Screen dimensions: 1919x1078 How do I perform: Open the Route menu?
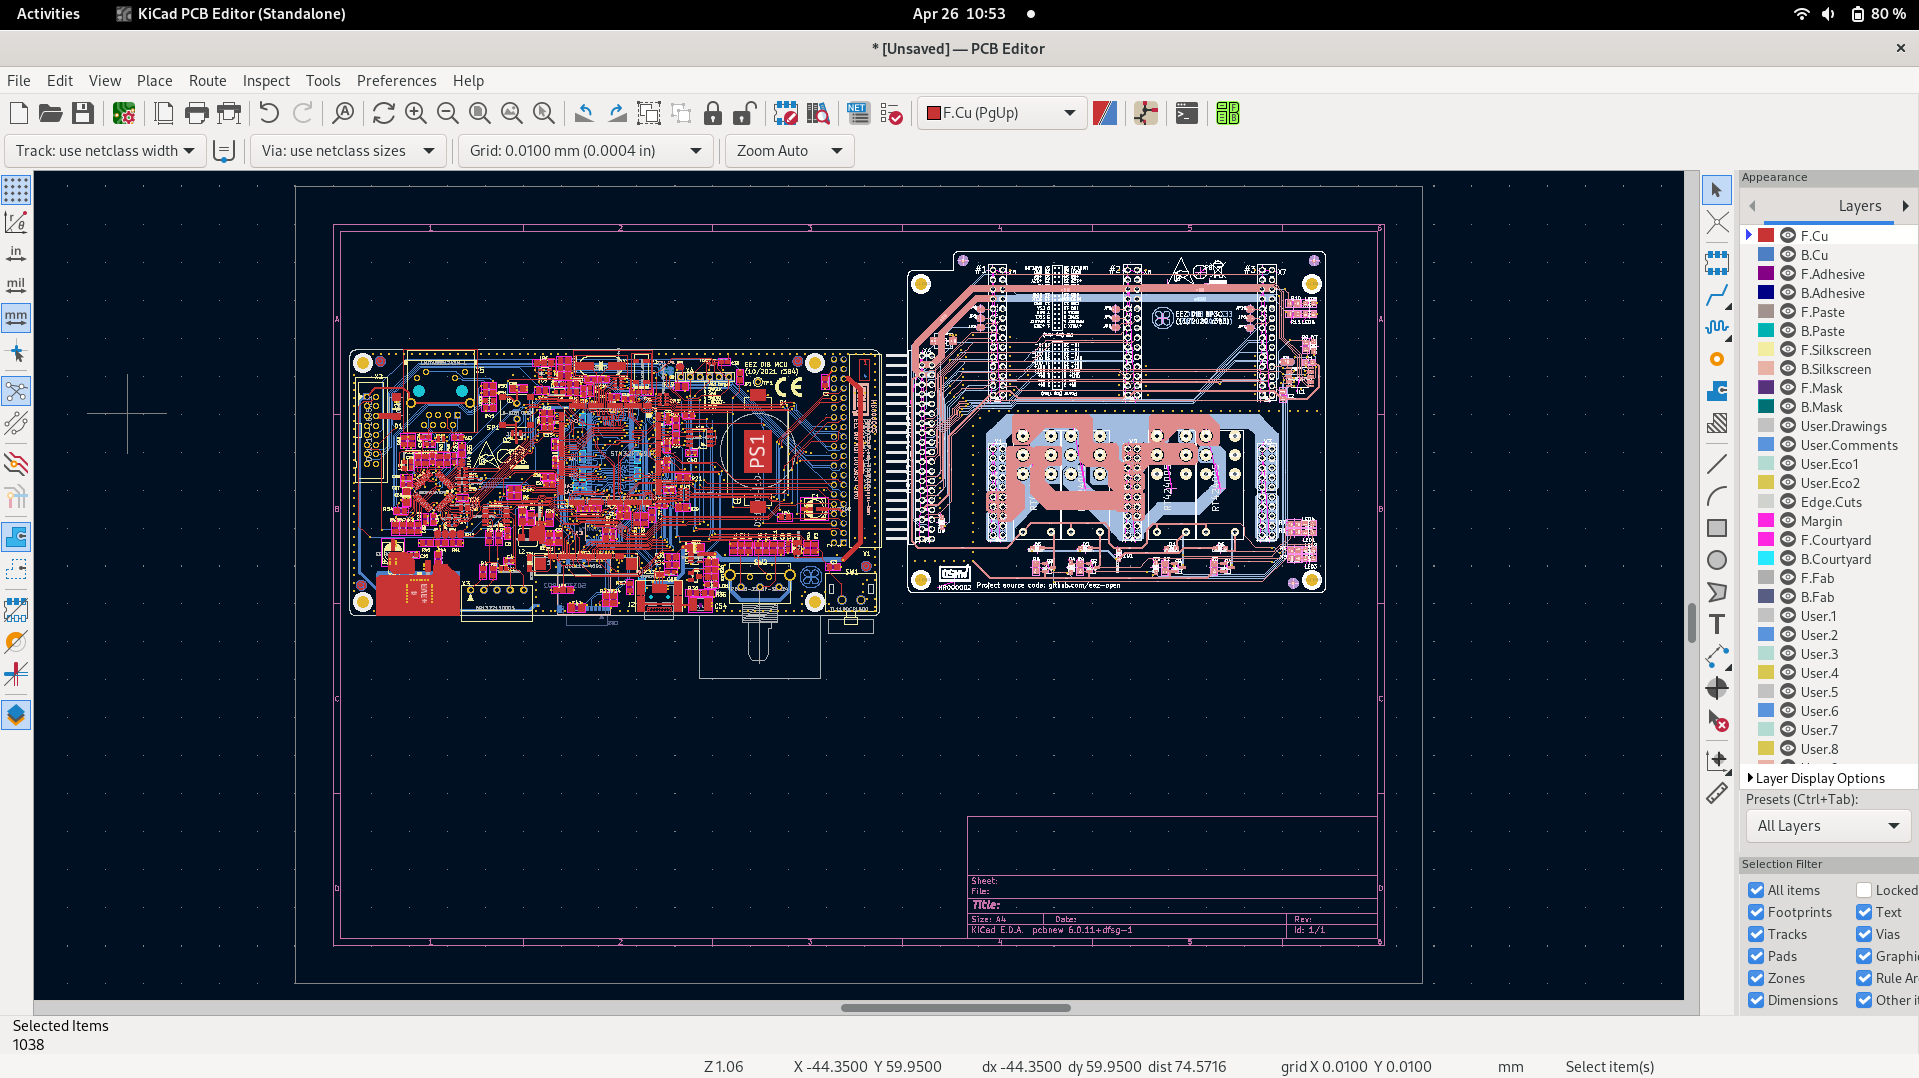click(207, 81)
